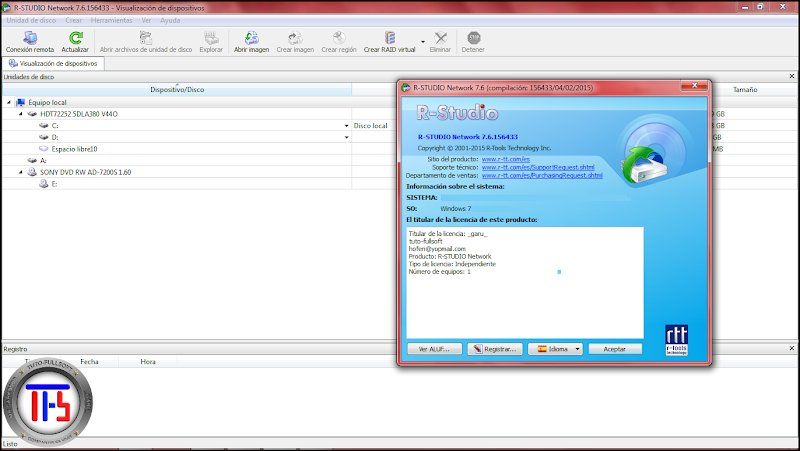Select the R-STUDIO Network 7.6.156433 version text
800x451 pixels.
468,137
